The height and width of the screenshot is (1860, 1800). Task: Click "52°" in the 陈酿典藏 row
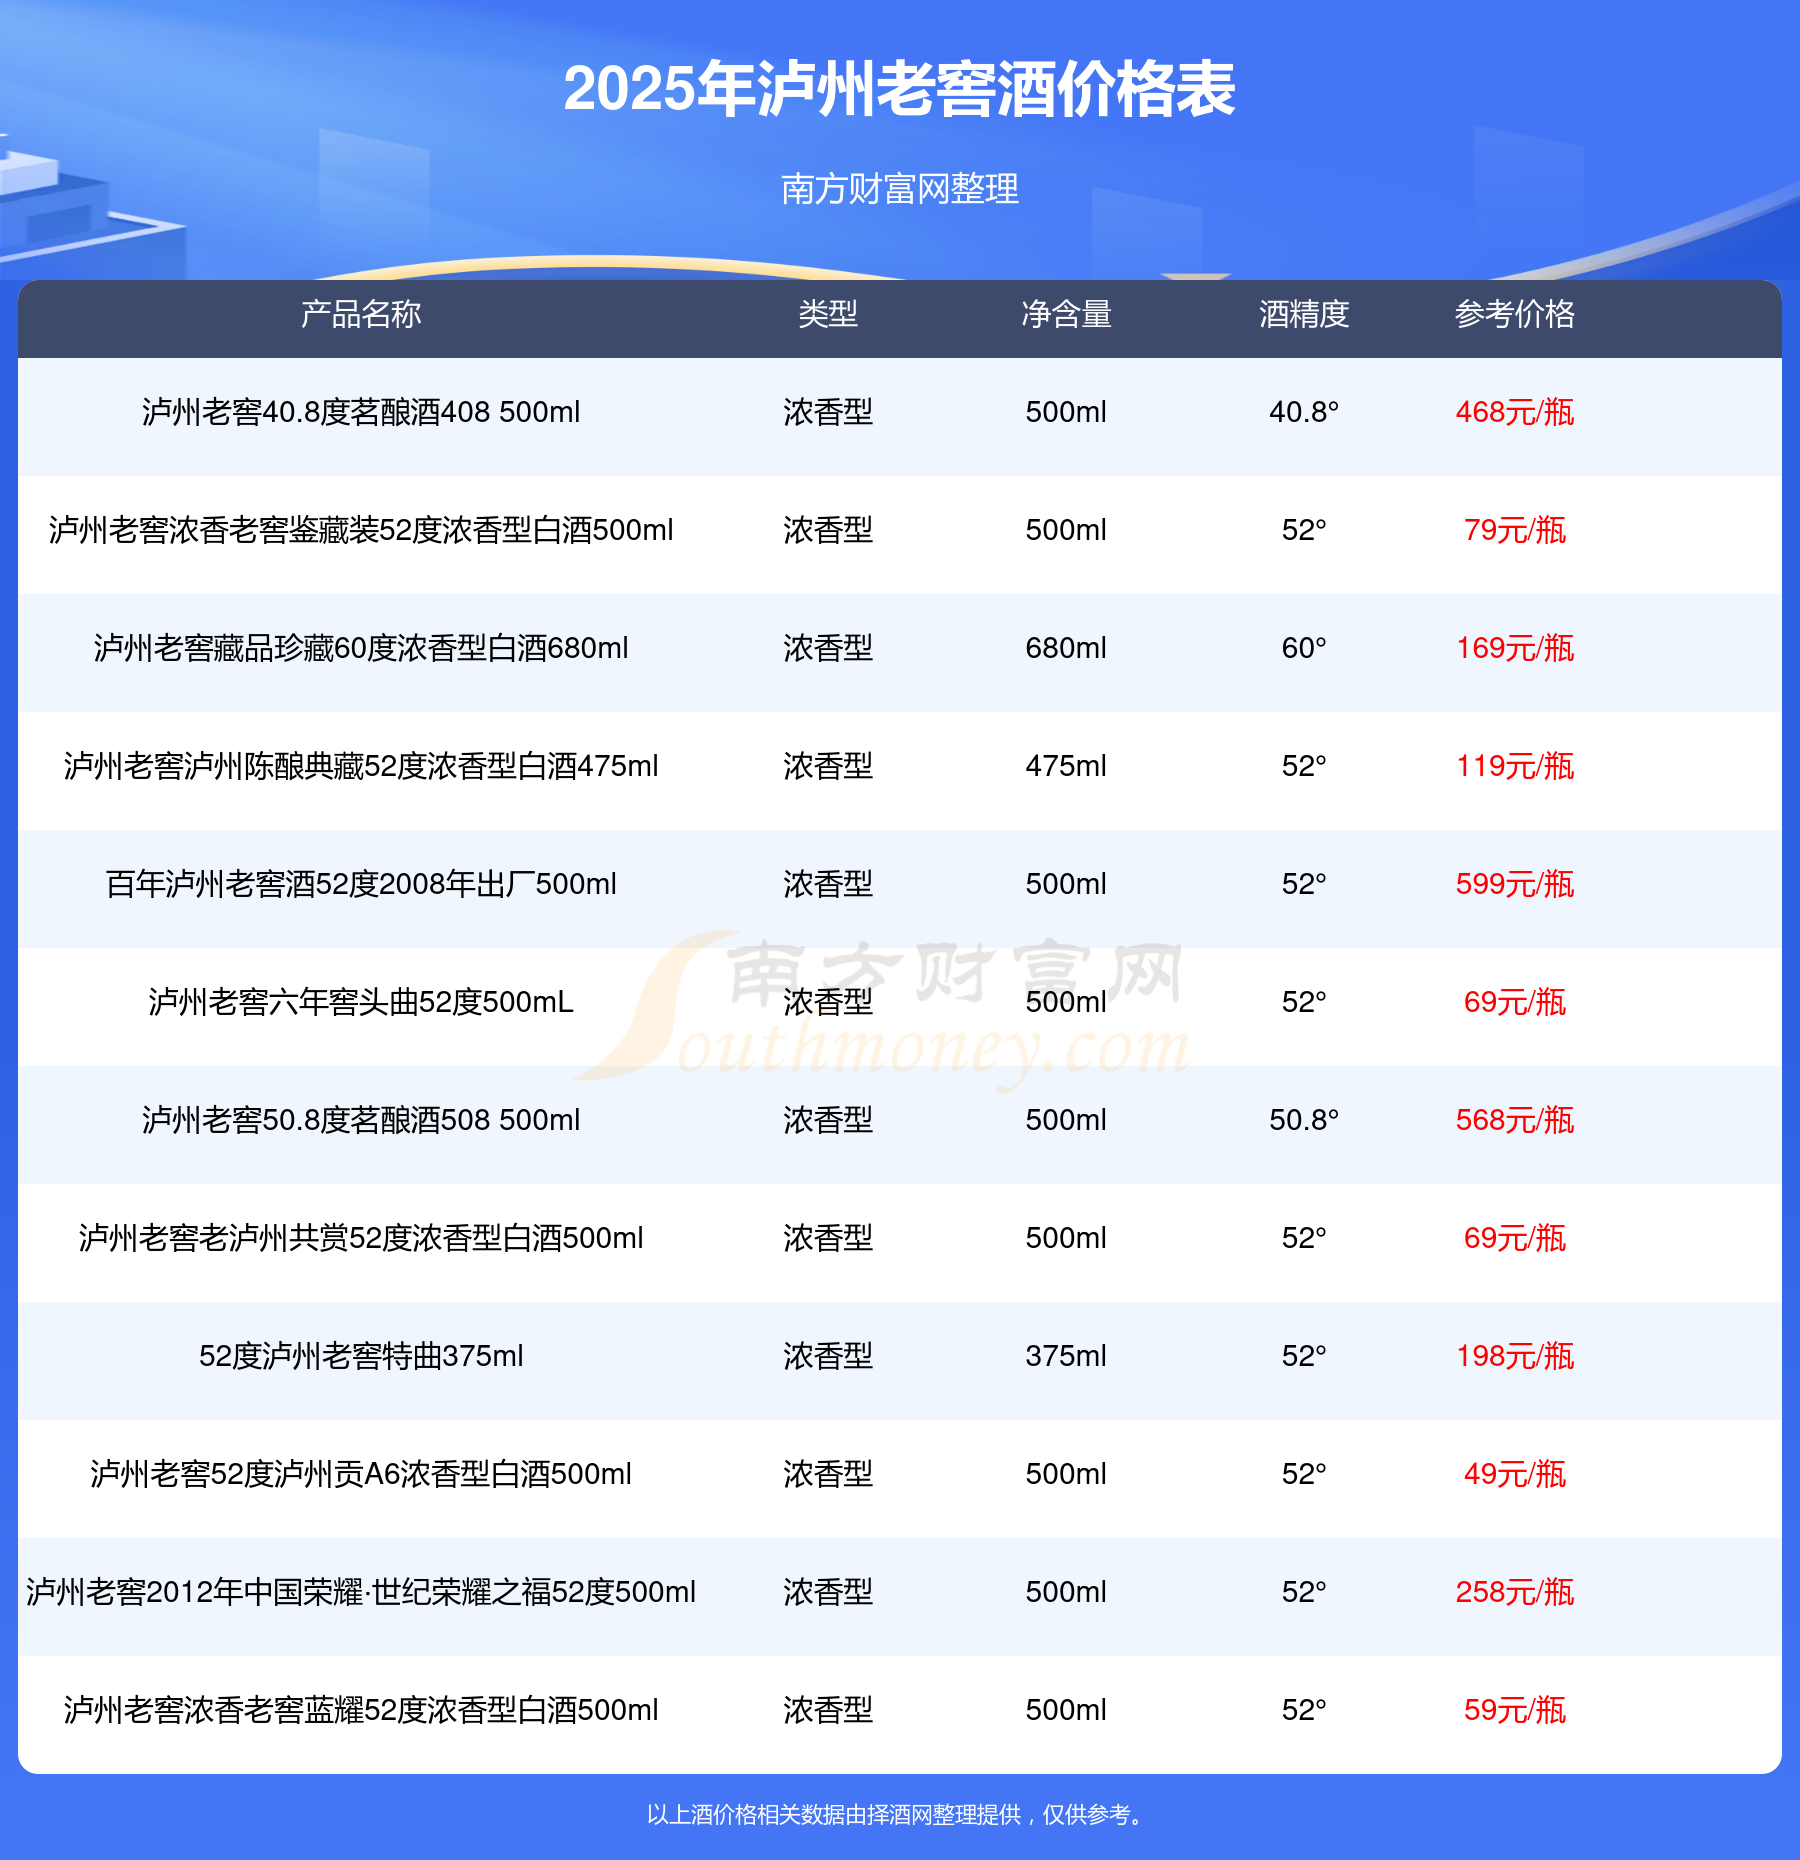pos(1304,766)
